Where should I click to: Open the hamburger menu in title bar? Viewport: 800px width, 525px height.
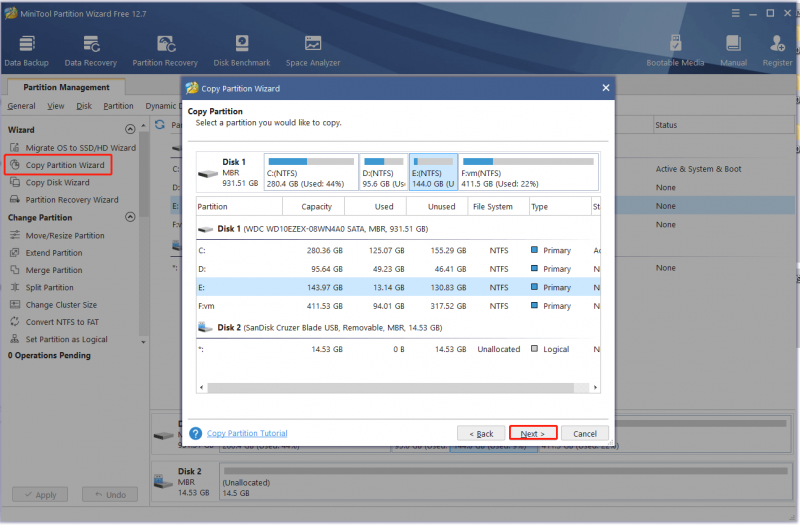point(735,13)
